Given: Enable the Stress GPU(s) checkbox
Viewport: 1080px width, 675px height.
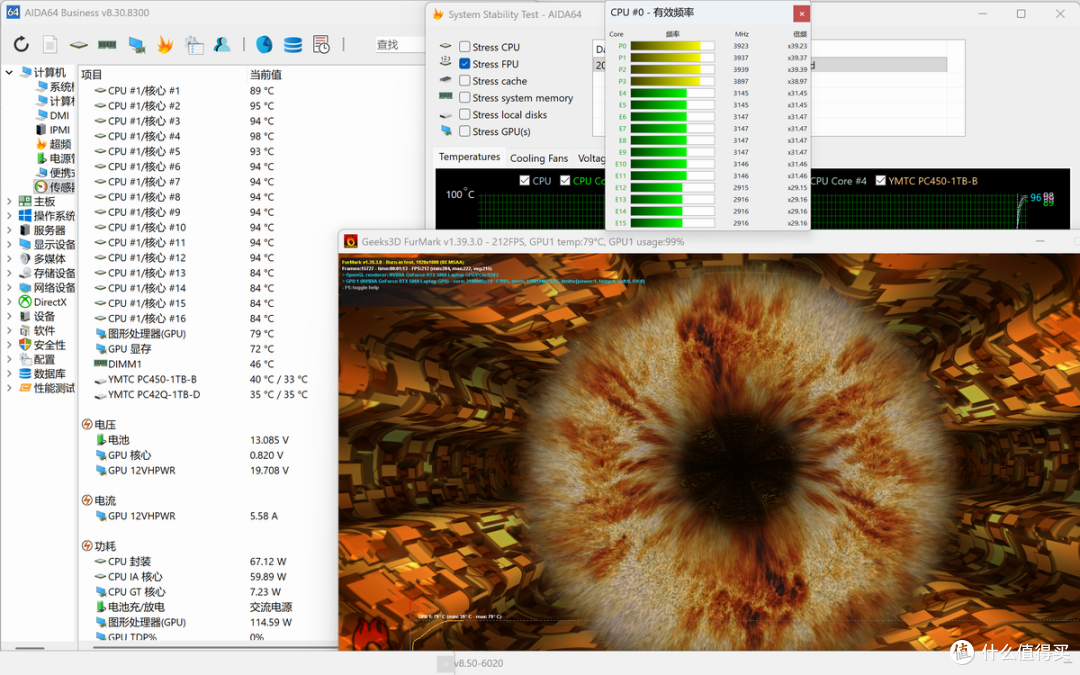Looking at the screenshot, I should click(x=465, y=132).
